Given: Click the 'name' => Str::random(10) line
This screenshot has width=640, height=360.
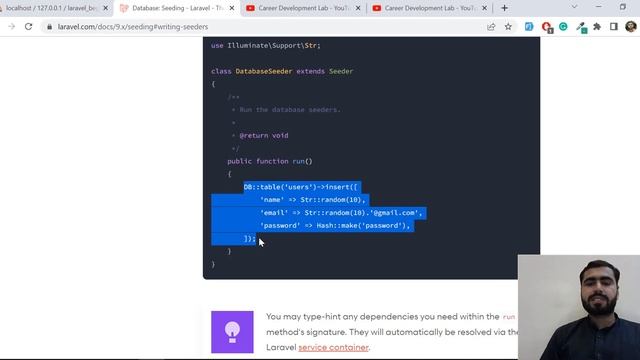Looking at the screenshot, I should tap(313, 200).
